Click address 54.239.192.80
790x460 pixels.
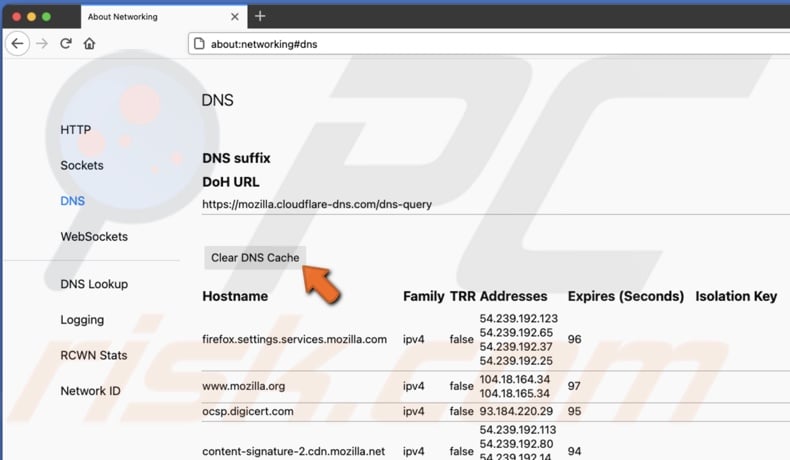click(x=516, y=444)
